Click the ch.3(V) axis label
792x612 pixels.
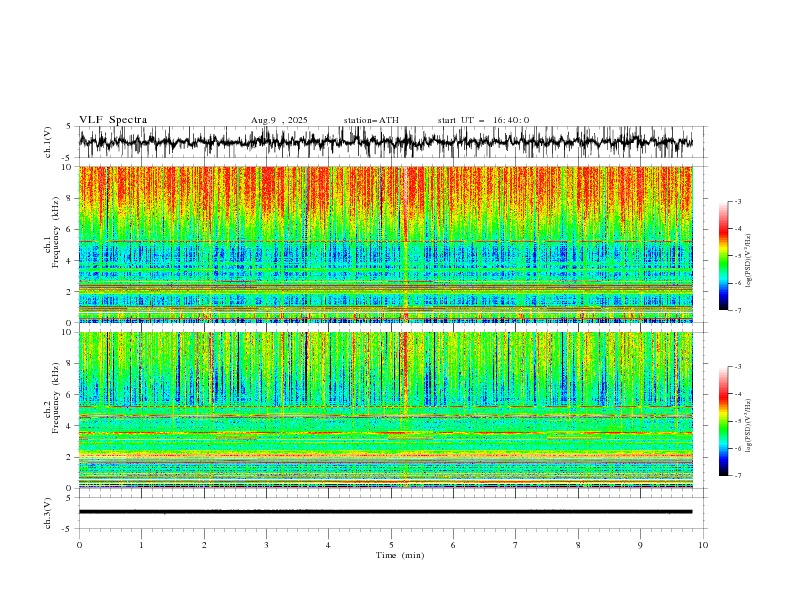coord(48,513)
